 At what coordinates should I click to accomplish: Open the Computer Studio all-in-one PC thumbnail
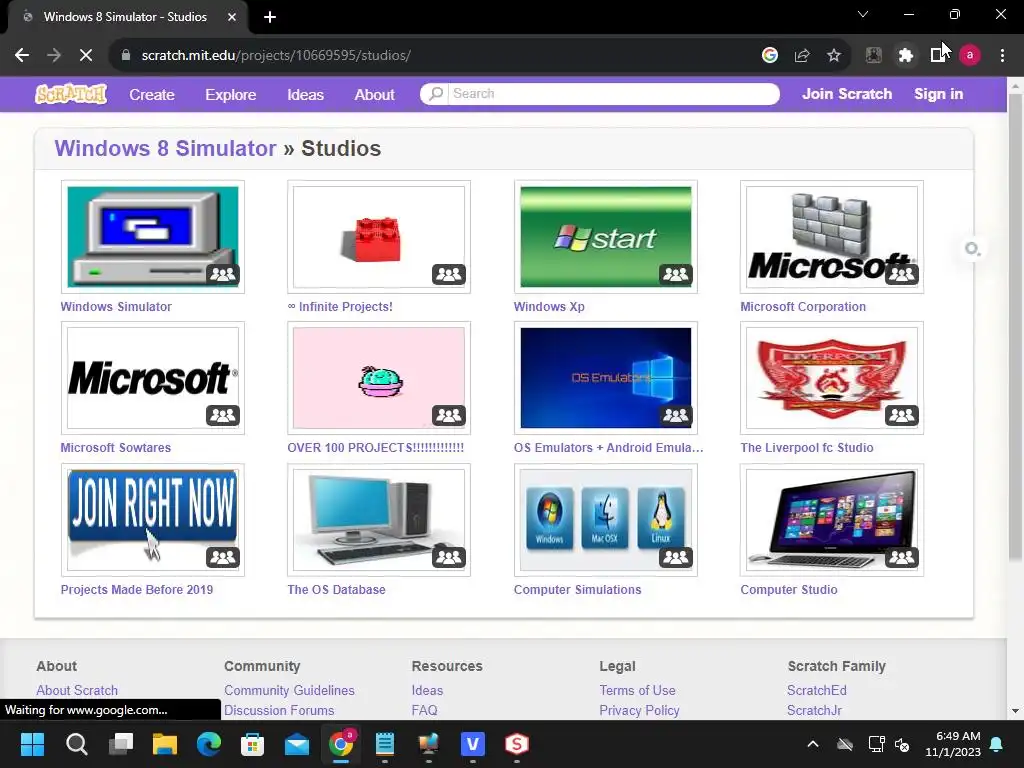click(x=831, y=520)
